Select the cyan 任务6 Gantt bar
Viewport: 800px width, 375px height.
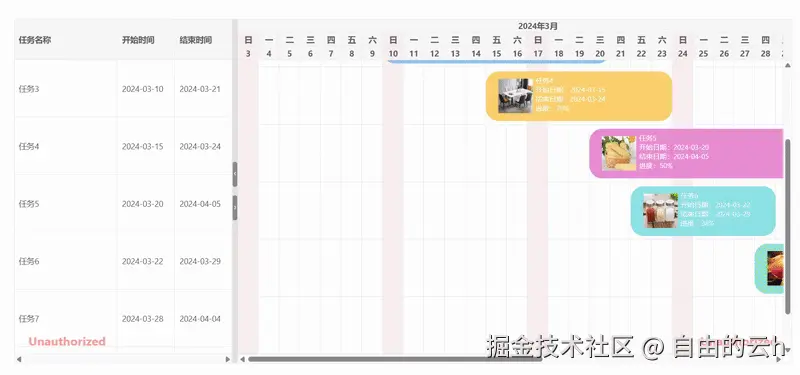pyautogui.click(x=703, y=211)
